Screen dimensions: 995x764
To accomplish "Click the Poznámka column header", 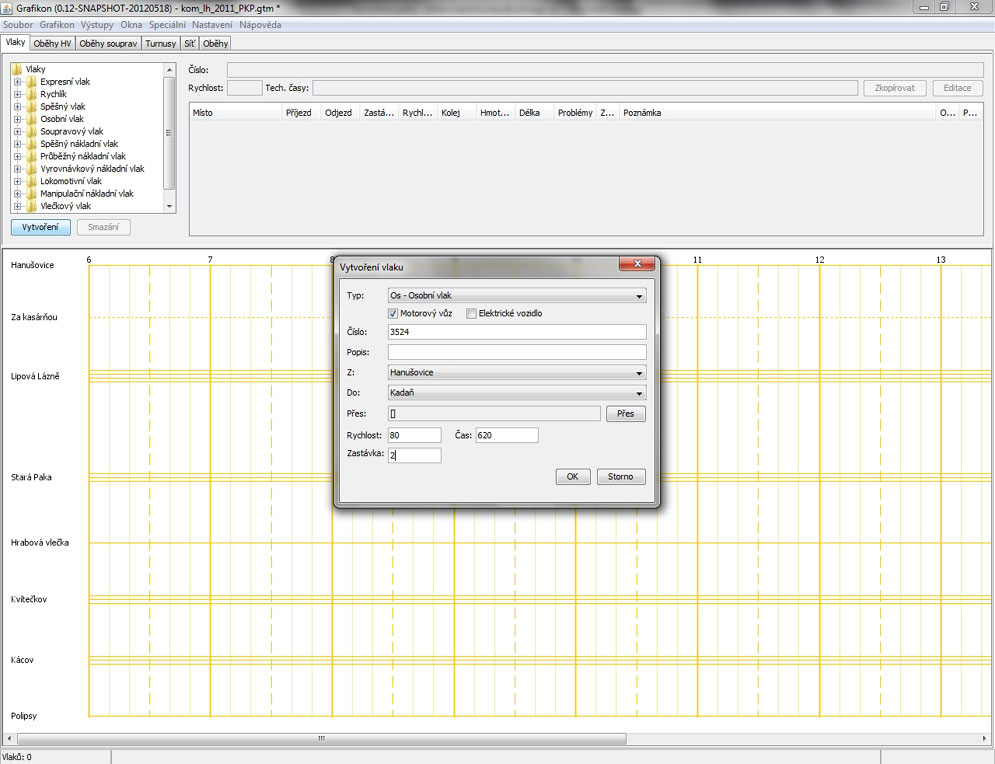I will click(x=777, y=113).
